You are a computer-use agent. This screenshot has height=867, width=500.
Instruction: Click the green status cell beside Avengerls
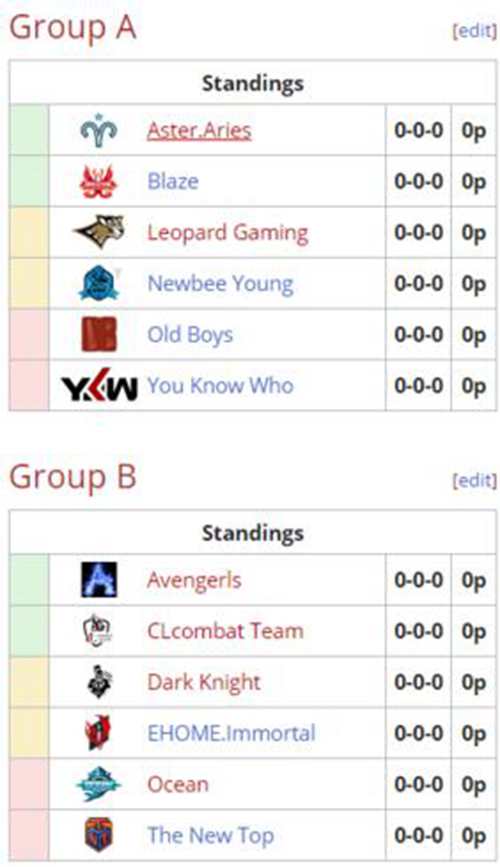[29, 580]
